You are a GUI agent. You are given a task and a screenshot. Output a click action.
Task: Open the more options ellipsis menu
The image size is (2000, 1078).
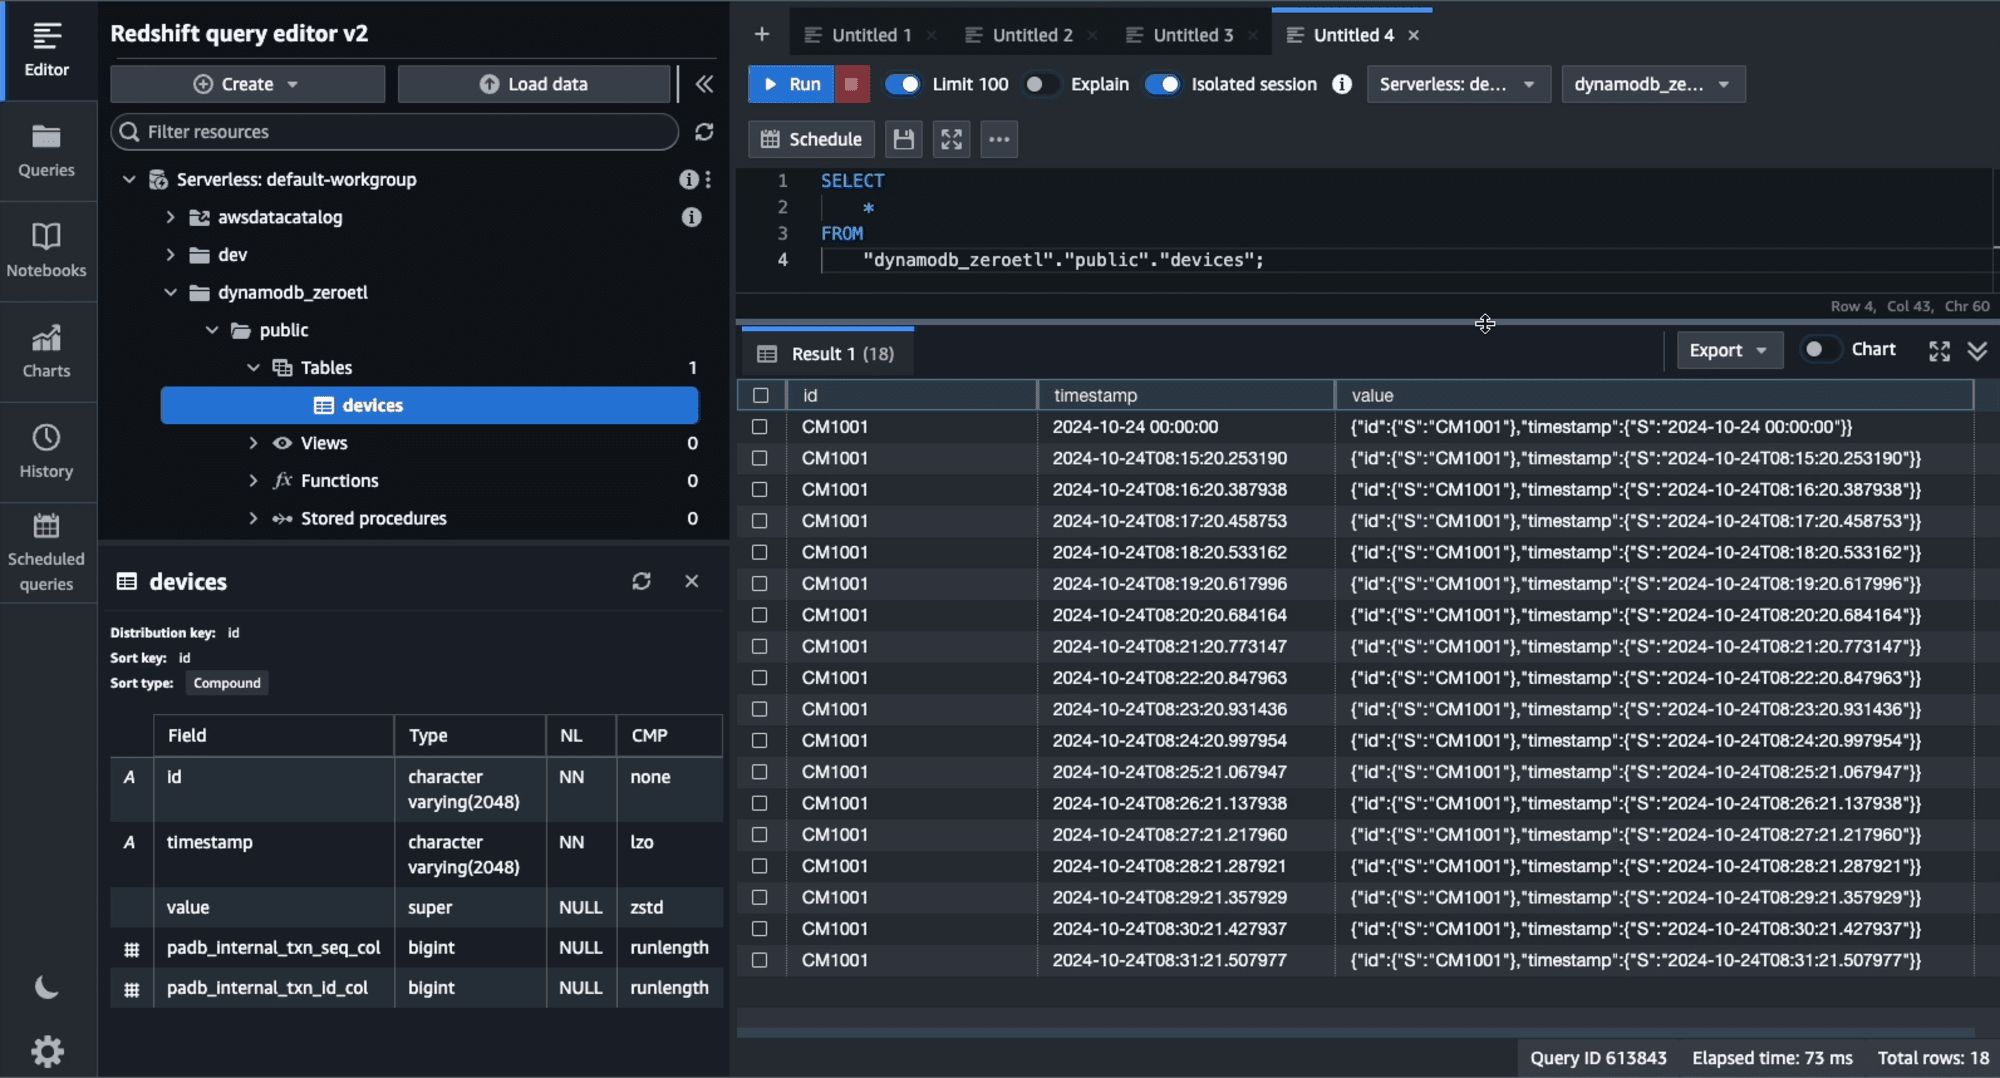[x=999, y=139]
